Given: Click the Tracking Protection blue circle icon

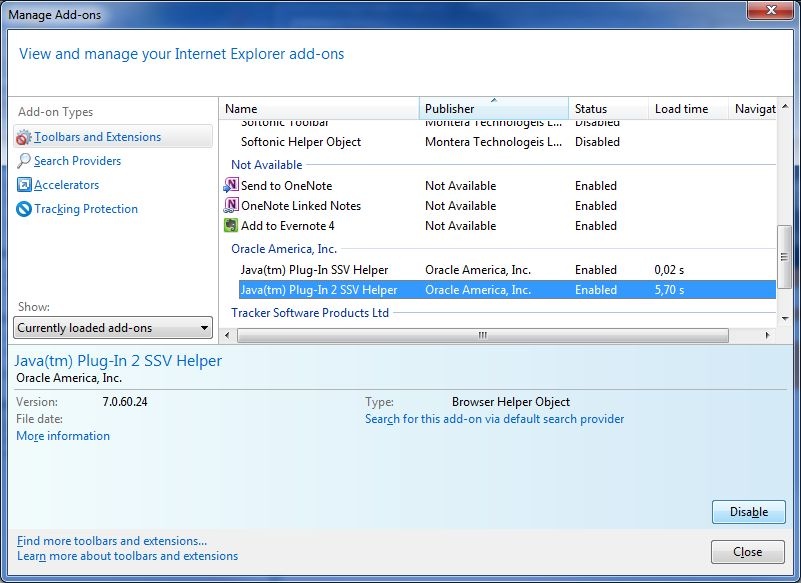Looking at the screenshot, I should tap(24, 209).
